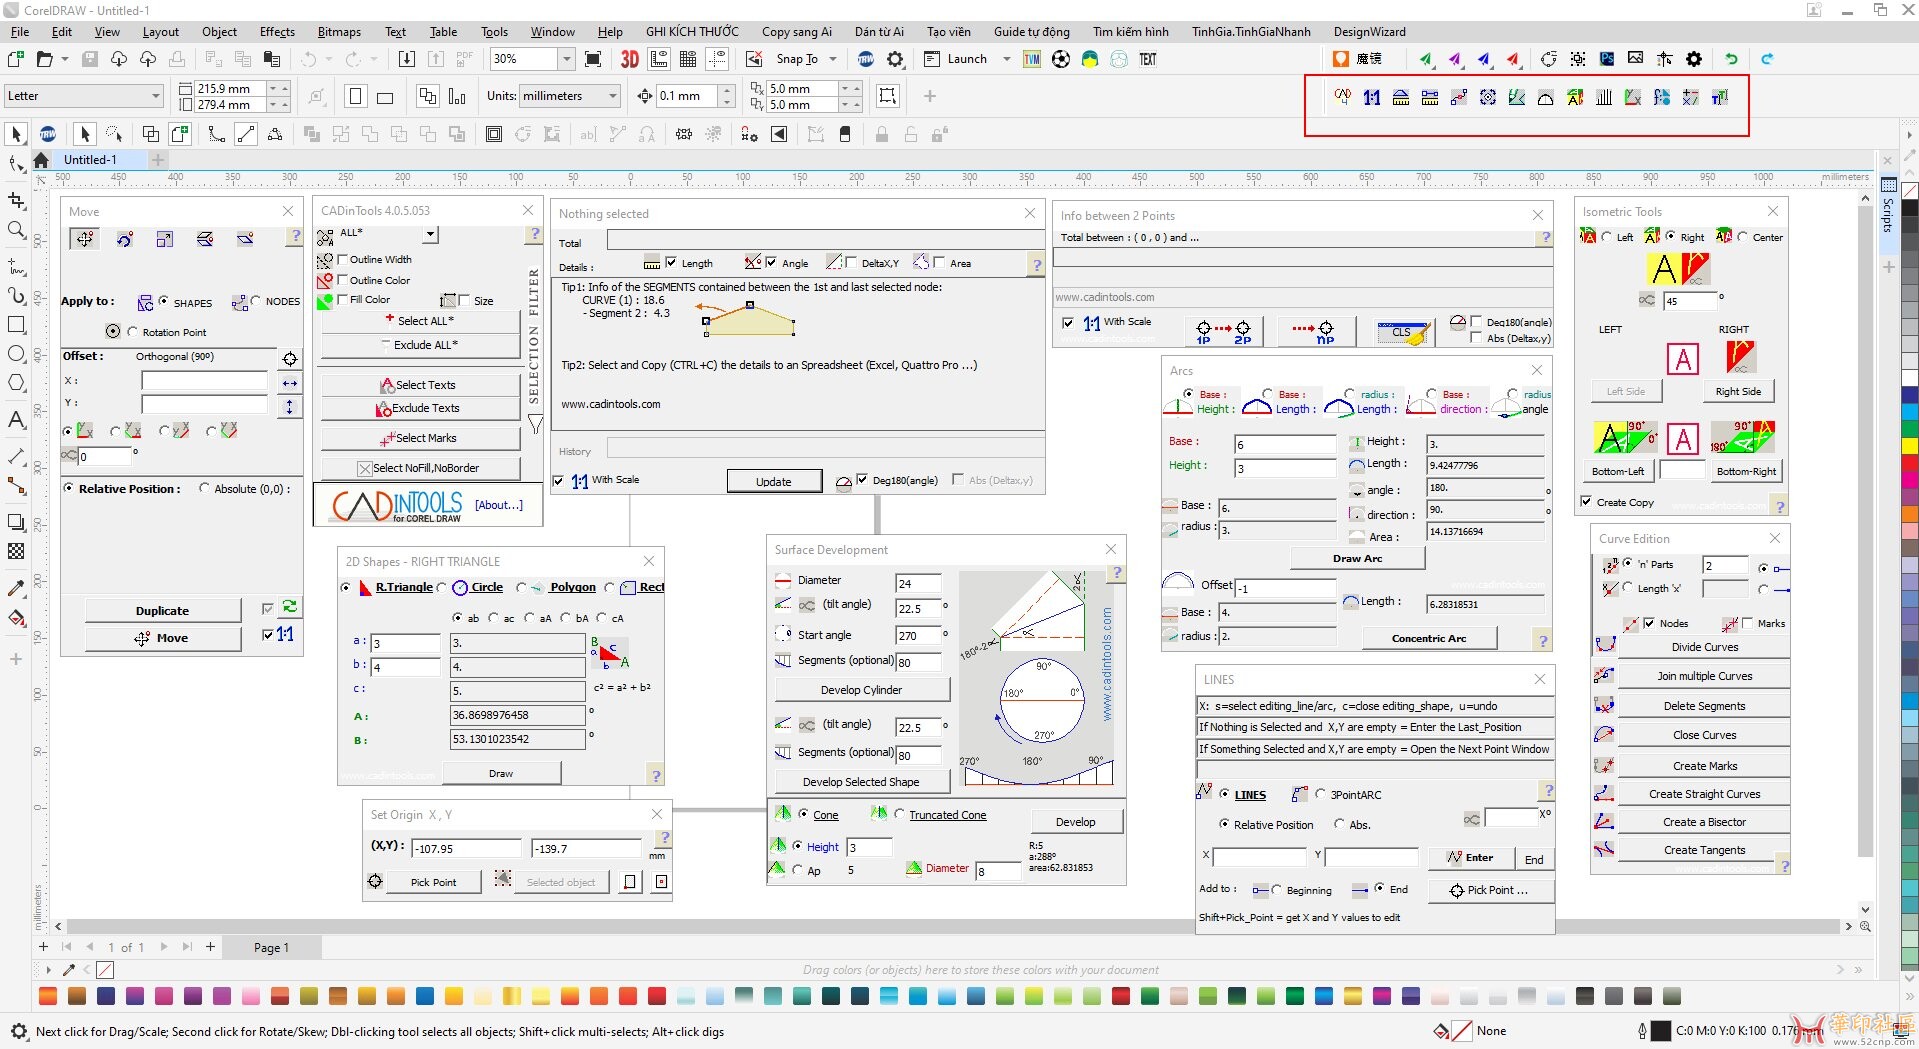
Task: Click the 3D toolbar icon
Action: click(629, 59)
